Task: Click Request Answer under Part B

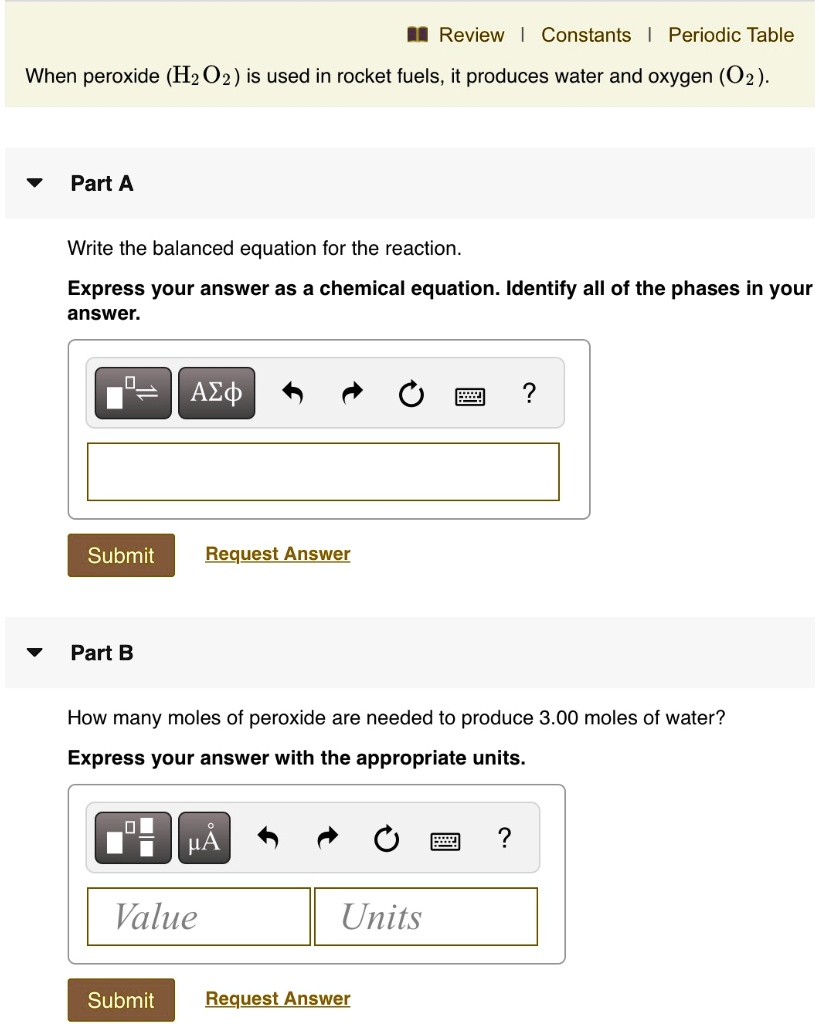Action: (x=277, y=998)
